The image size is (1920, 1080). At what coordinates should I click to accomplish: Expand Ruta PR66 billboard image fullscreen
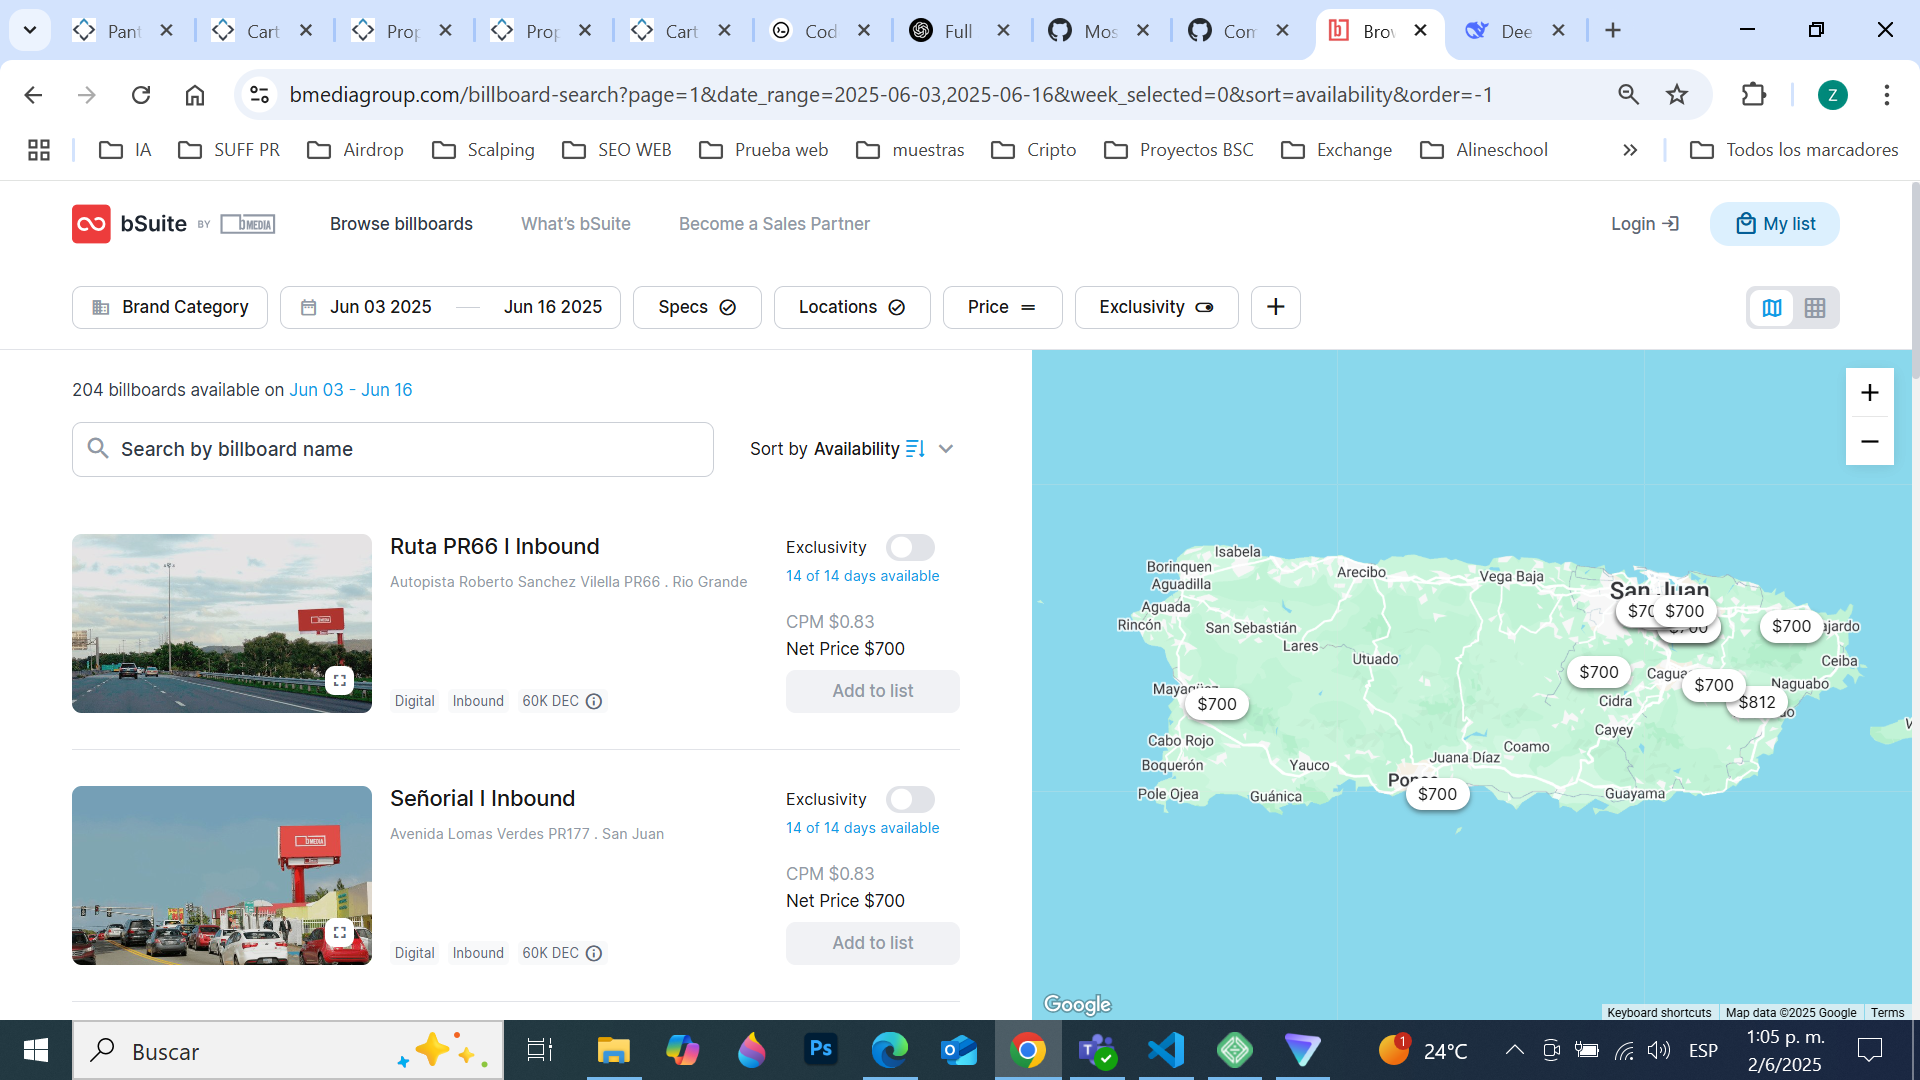pos(339,681)
